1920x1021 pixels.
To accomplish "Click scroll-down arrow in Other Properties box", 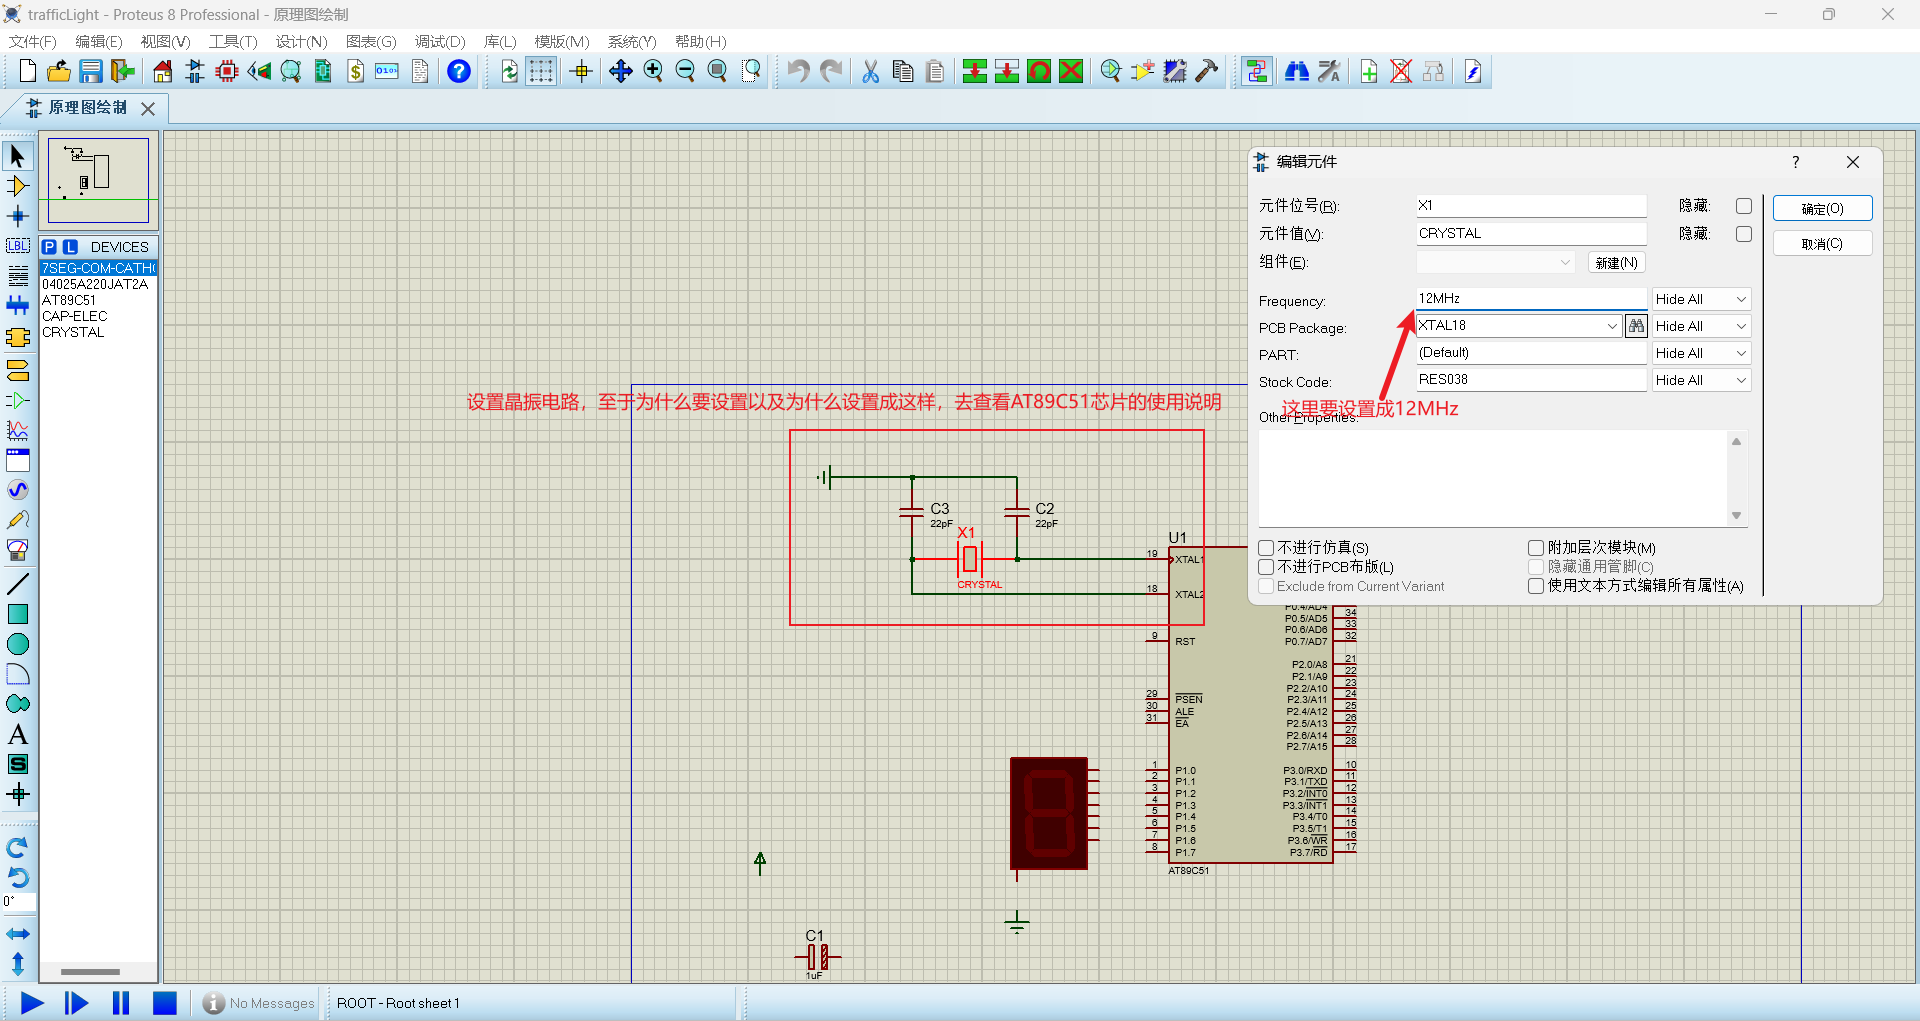I will click(1737, 516).
